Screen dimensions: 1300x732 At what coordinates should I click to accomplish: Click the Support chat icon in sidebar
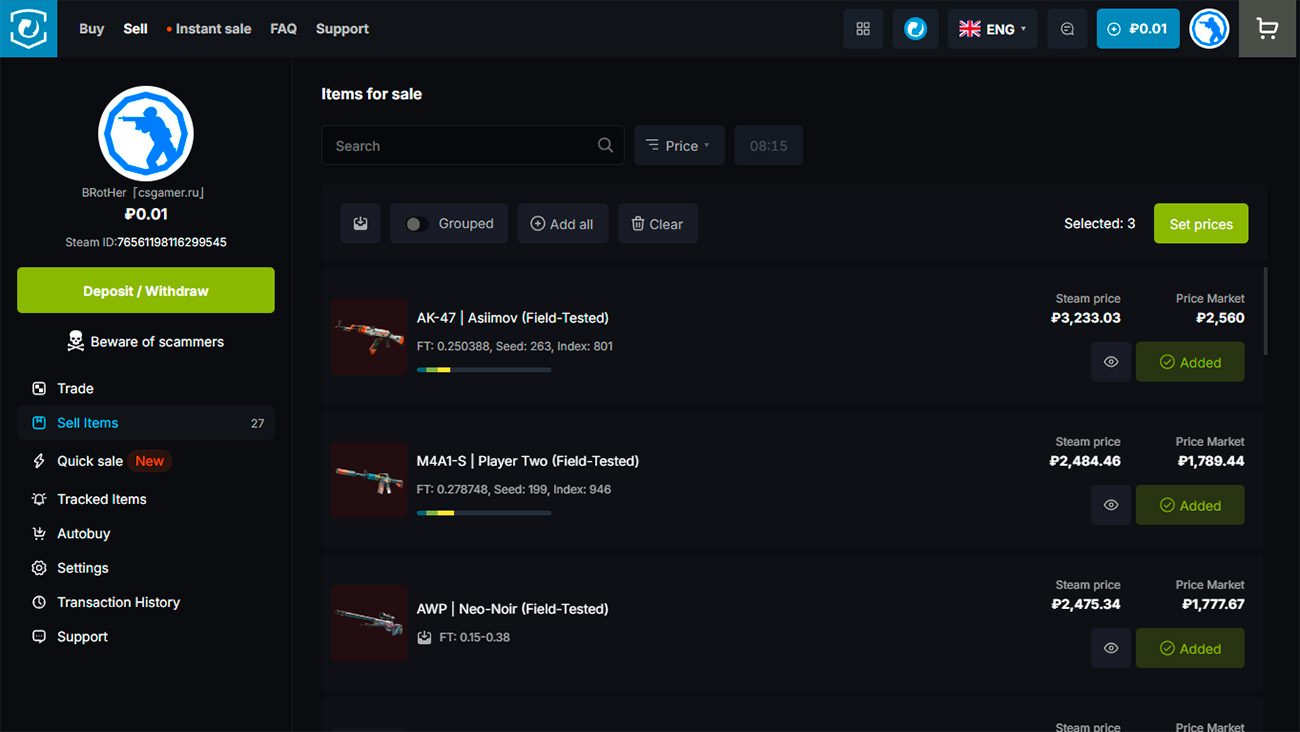[x=39, y=636]
